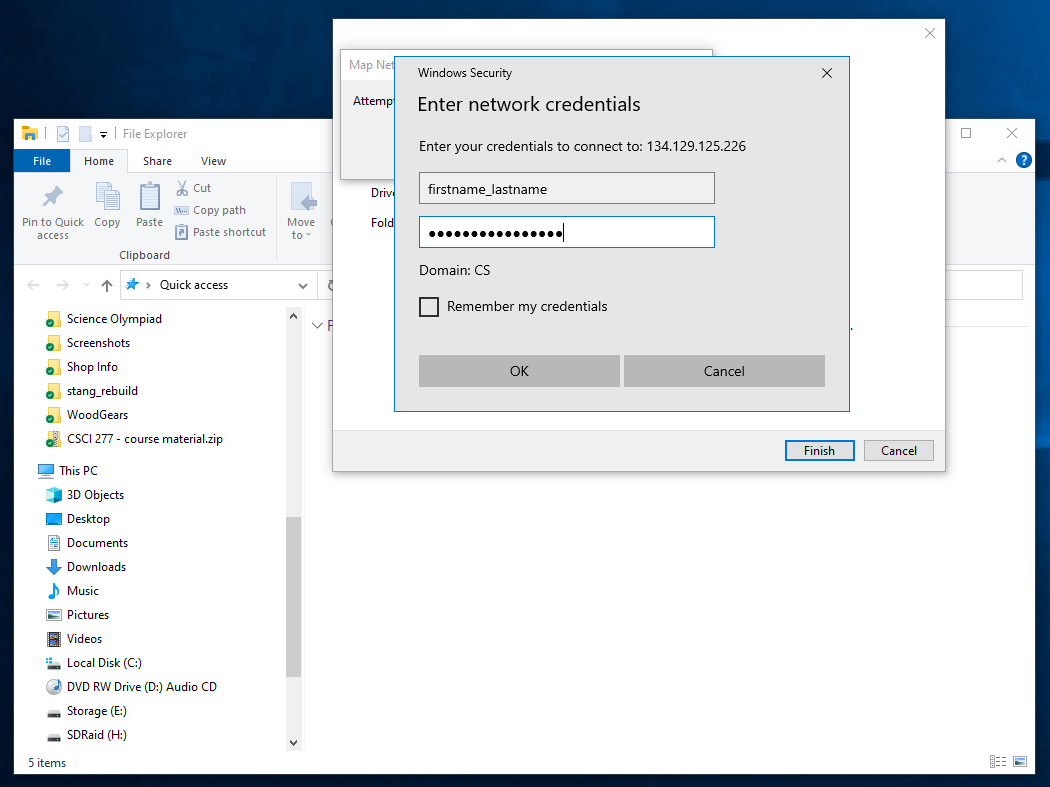Expand the address bar history dropdown
This screenshot has height=787, width=1050.
point(303,285)
